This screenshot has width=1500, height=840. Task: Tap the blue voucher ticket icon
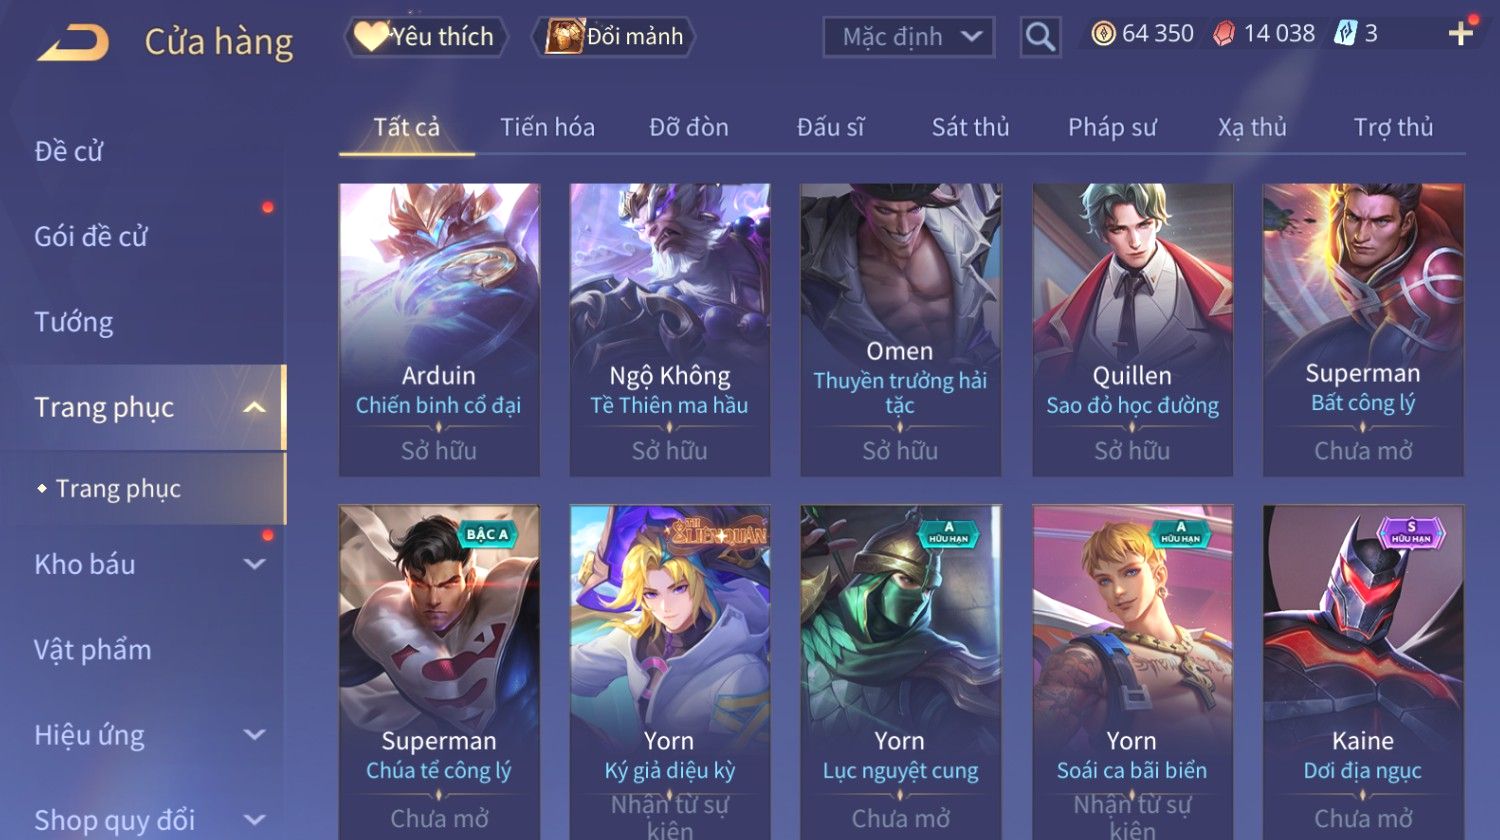(x=1345, y=34)
